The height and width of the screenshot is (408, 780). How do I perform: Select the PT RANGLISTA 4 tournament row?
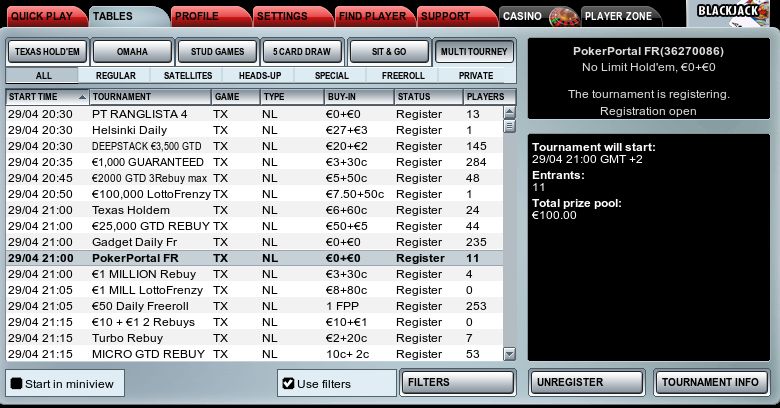click(x=254, y=114)
